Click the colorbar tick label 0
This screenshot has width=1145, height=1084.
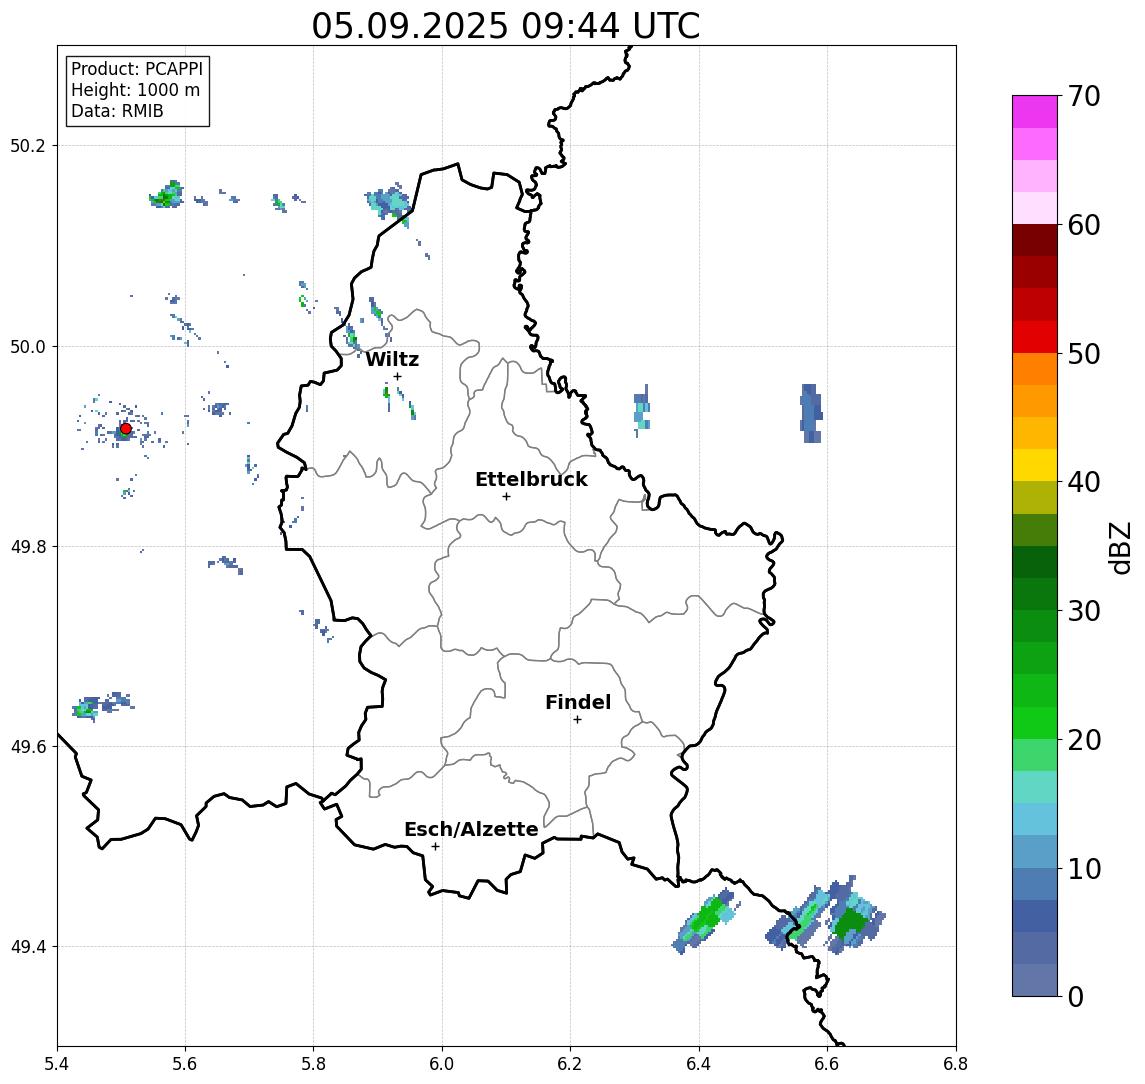(x=1076, y=997)
